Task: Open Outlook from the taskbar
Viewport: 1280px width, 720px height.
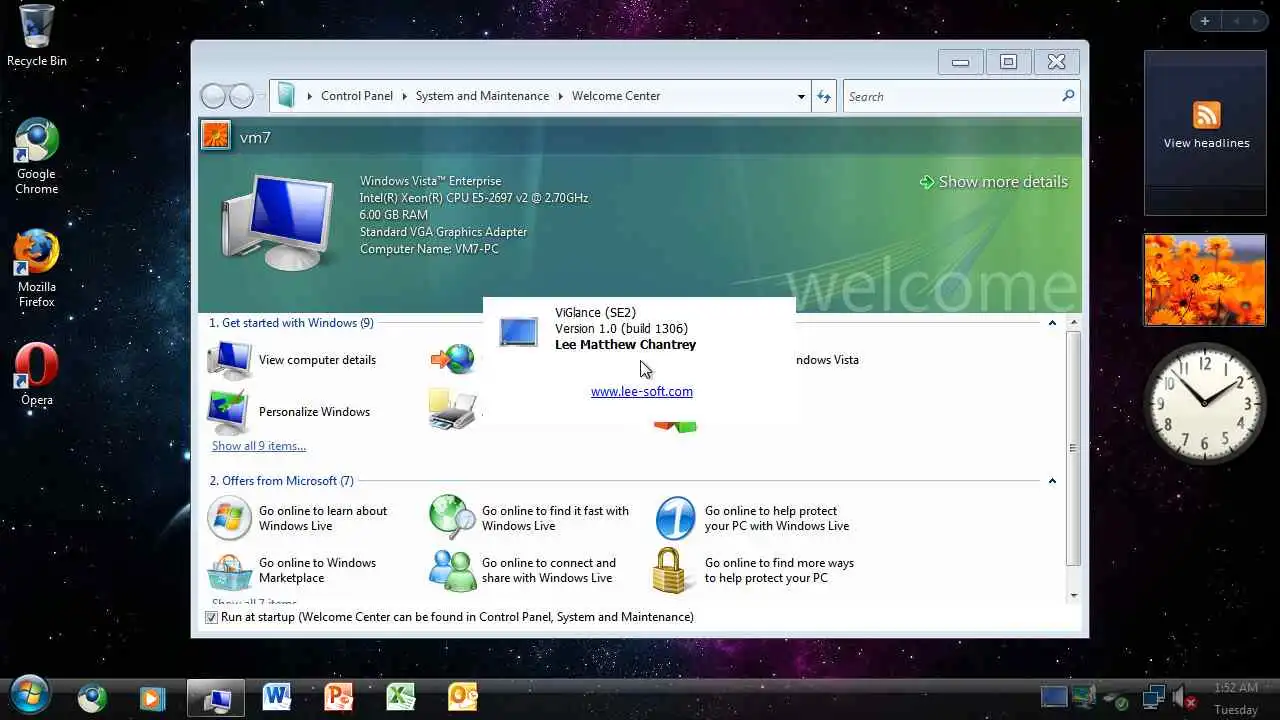Action: coord(463,696)
